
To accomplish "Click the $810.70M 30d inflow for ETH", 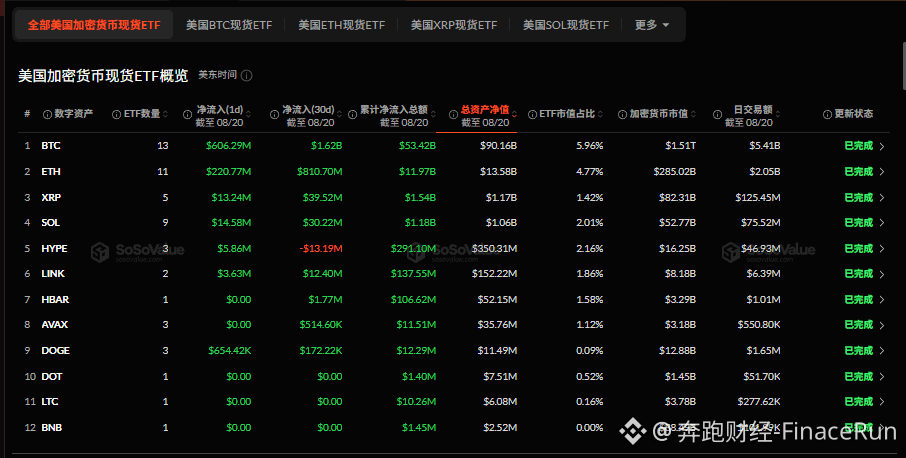I will (x=320, y=172).
